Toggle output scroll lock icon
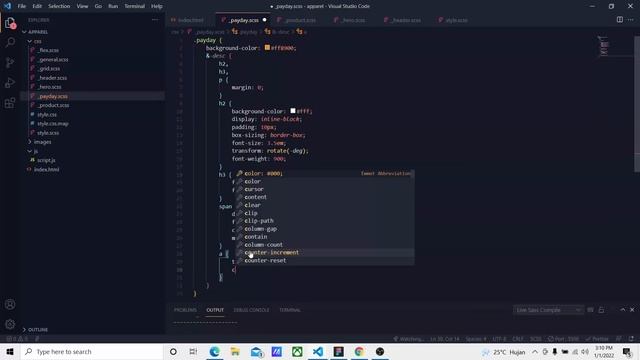The width and height of the screenshot is (640, 360). click(x=601, y=310)
